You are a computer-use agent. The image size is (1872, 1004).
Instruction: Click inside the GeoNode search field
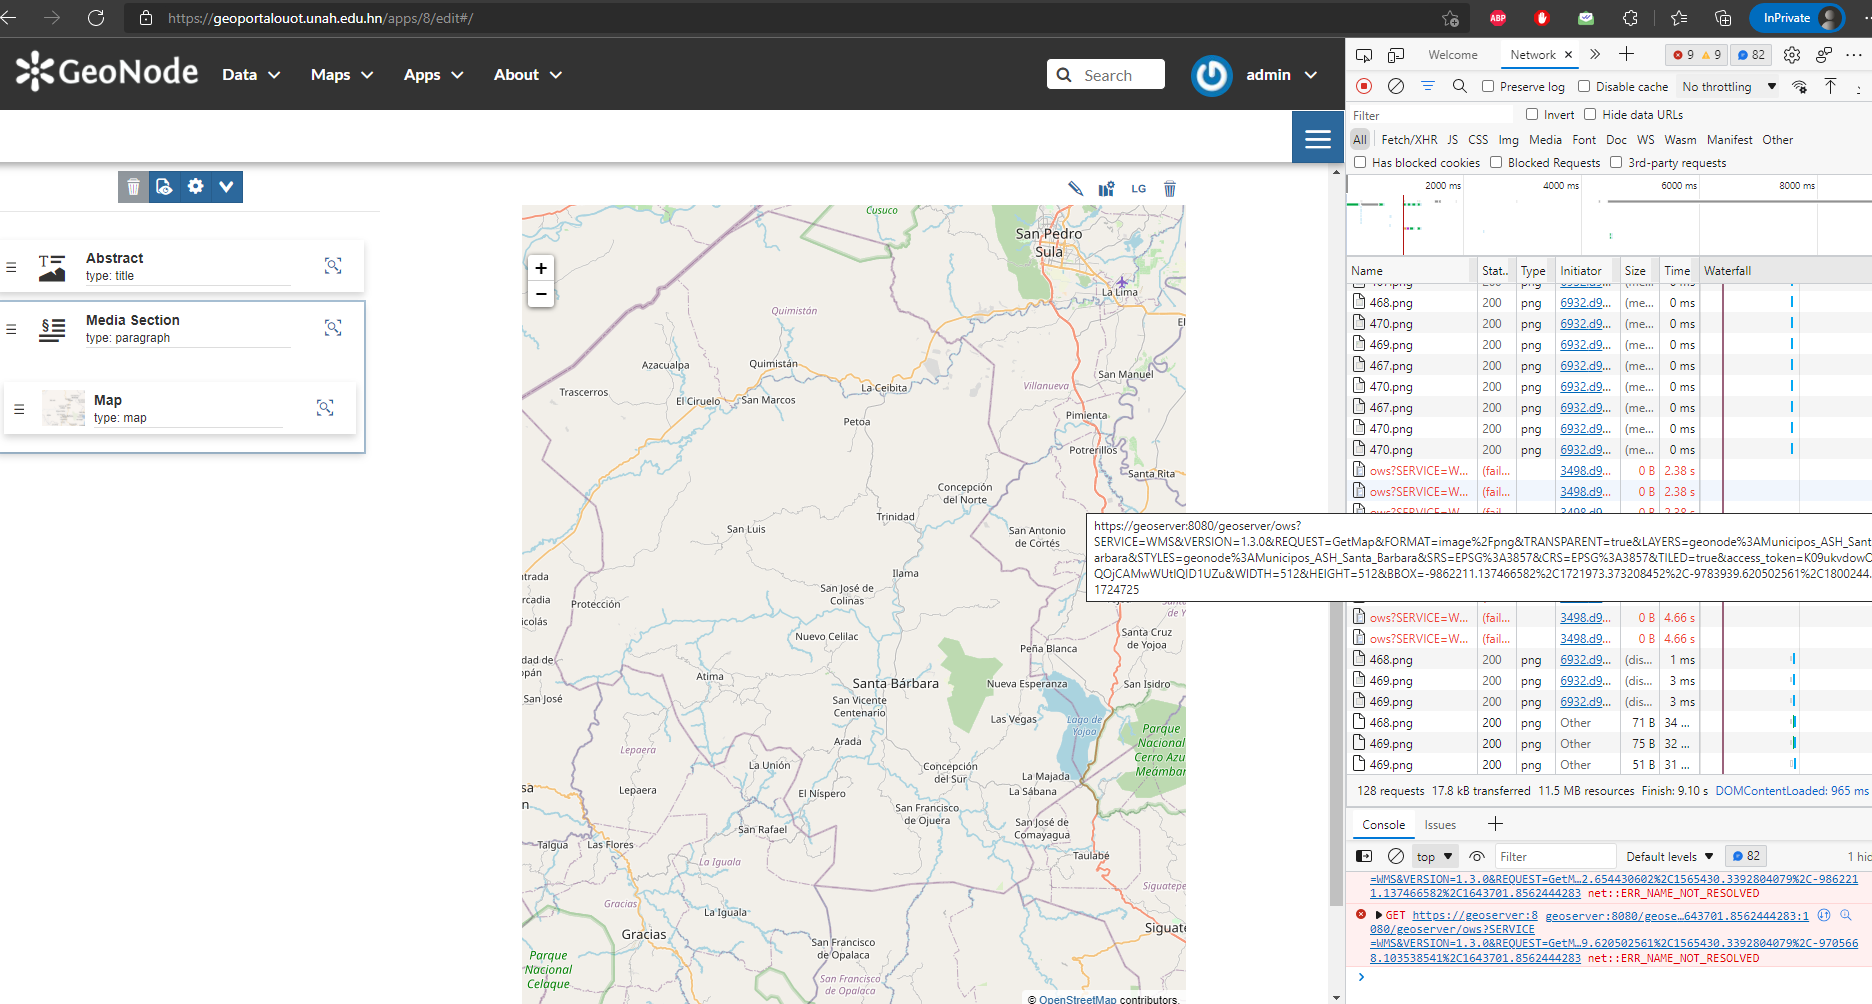pyautogui.click(x=1110, y=74)
